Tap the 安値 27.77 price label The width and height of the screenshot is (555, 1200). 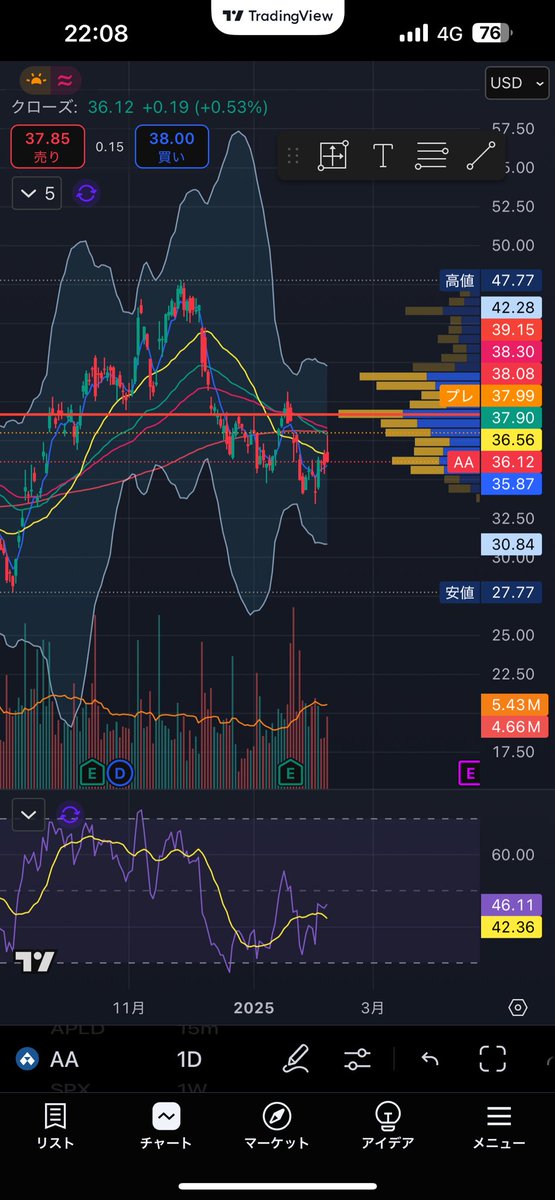(x=491, y=592)
